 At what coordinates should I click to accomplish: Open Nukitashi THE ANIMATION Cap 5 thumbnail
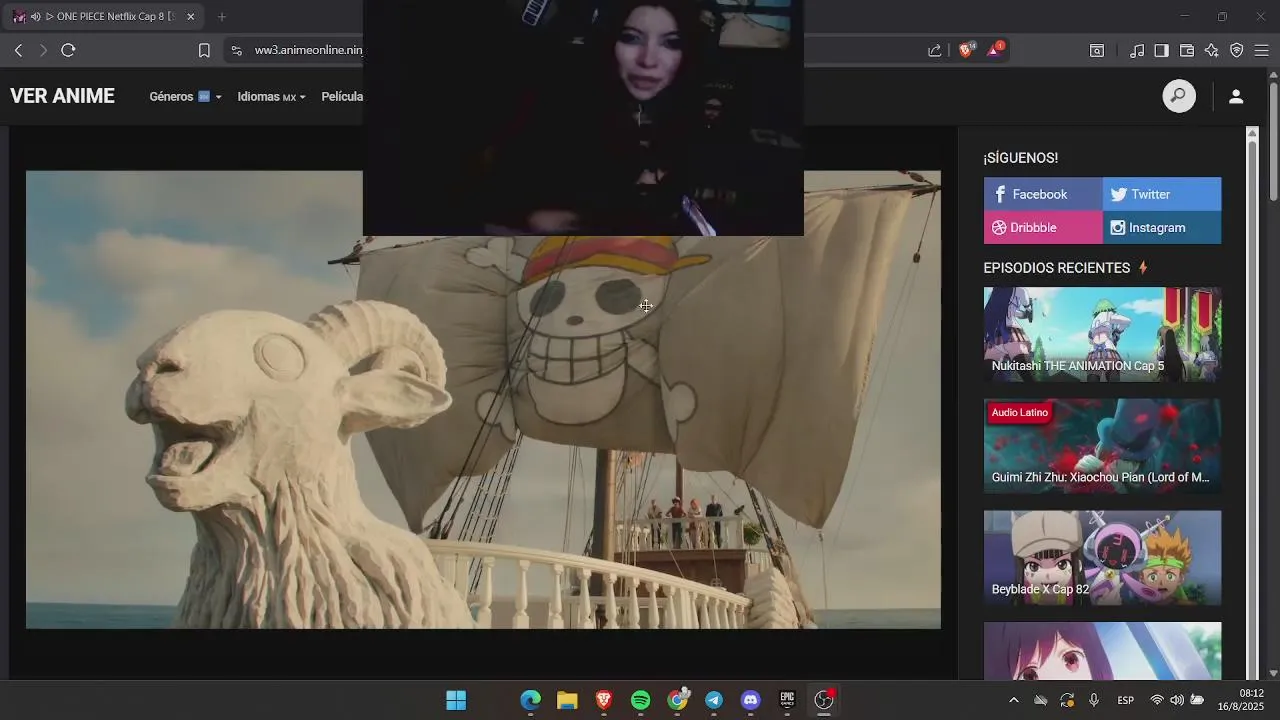1102,334
